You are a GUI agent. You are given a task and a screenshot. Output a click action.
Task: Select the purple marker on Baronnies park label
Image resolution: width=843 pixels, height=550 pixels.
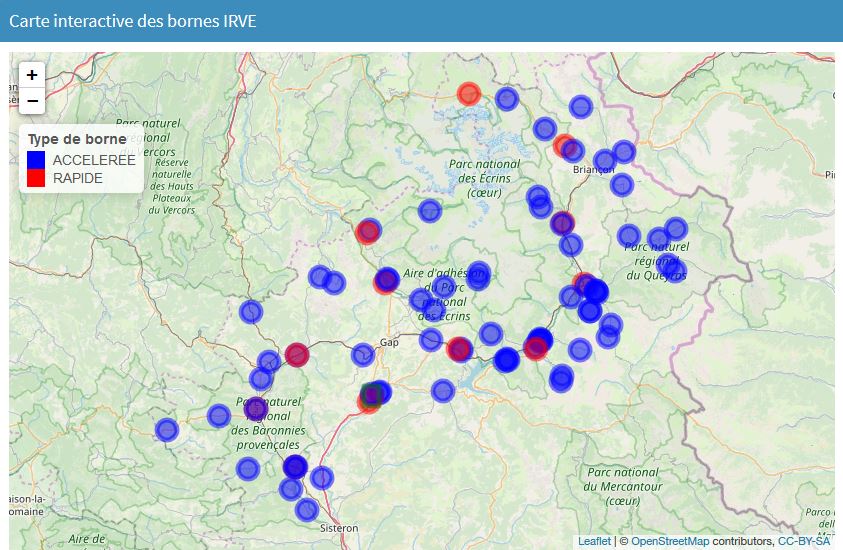(256, 408)
